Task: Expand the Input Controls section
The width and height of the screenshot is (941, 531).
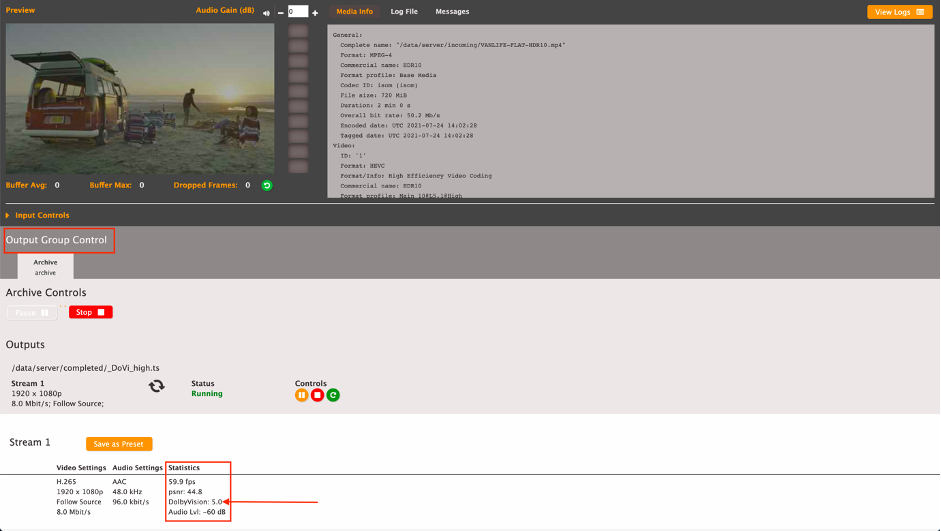Action: (x=37, y=215)
